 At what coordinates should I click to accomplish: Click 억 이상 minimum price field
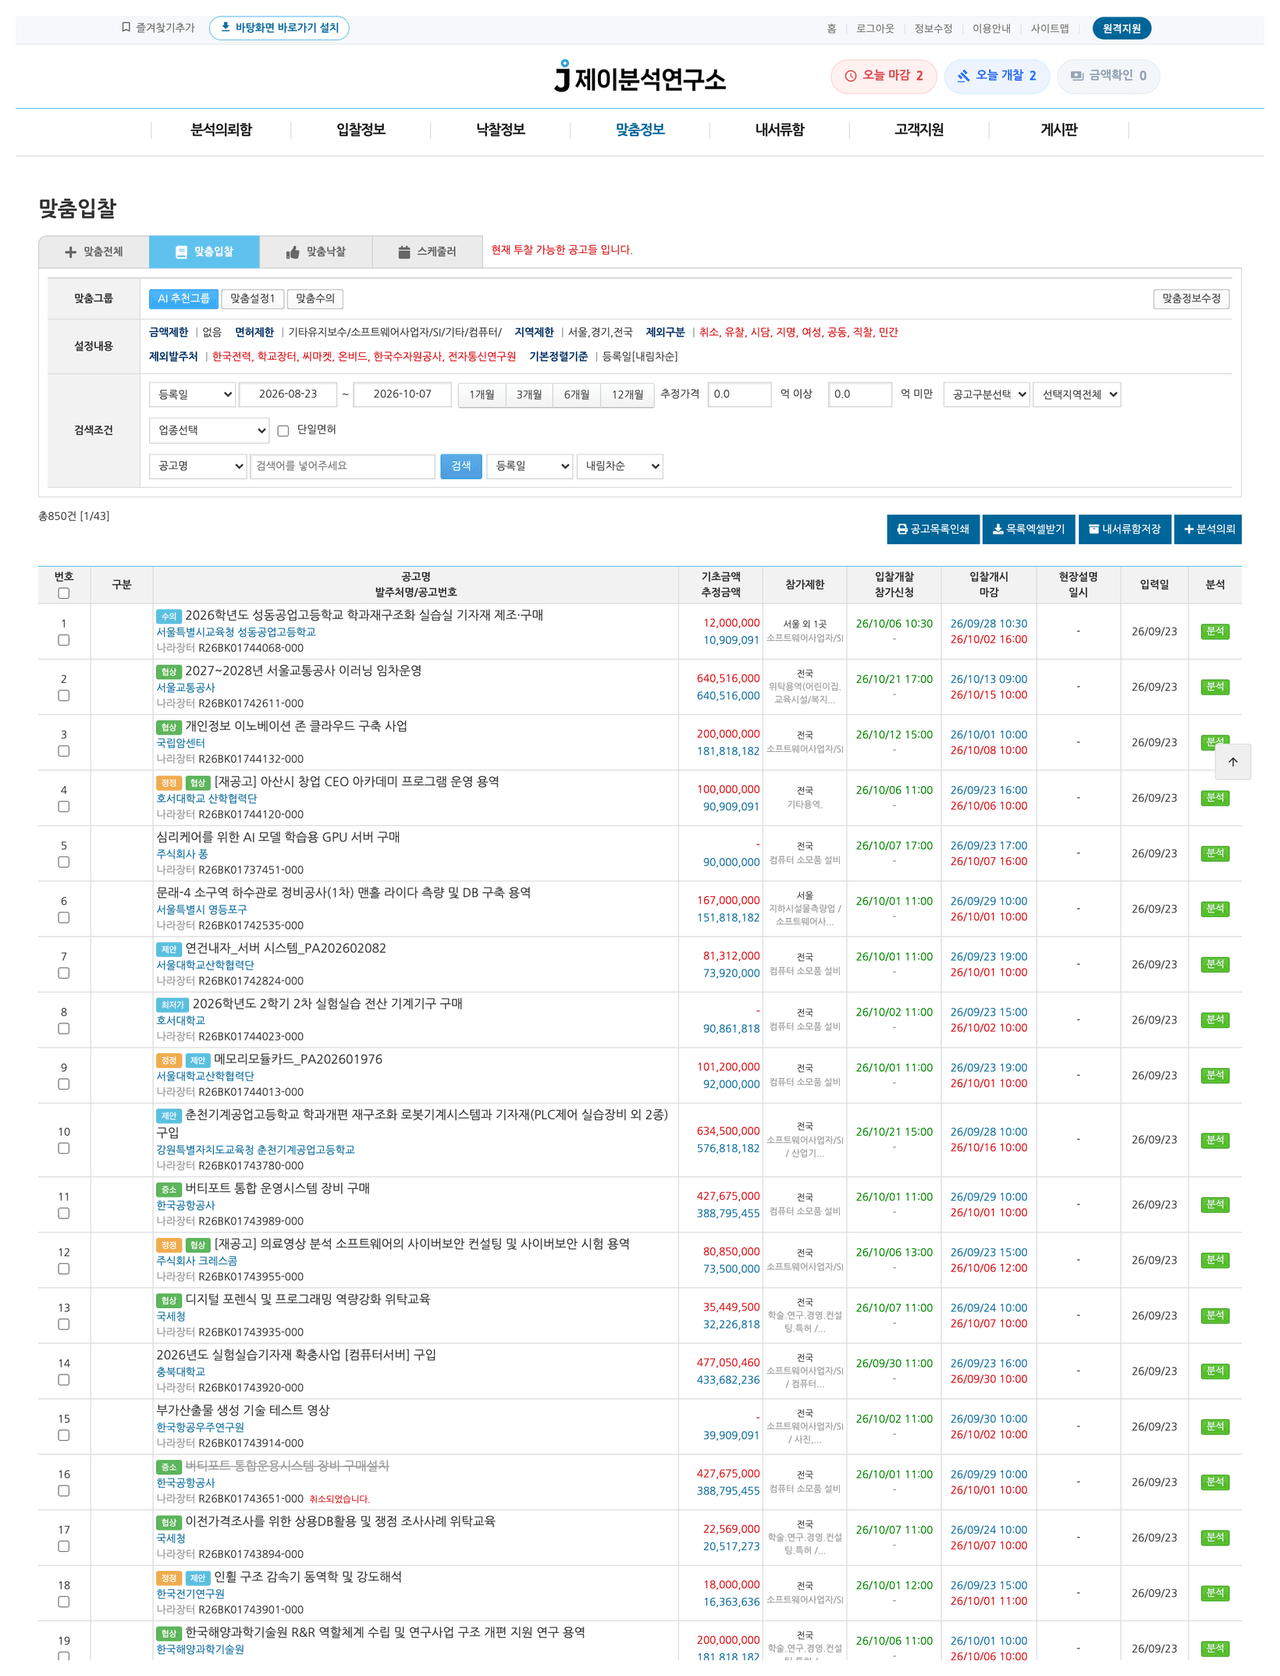pos(739,395)
